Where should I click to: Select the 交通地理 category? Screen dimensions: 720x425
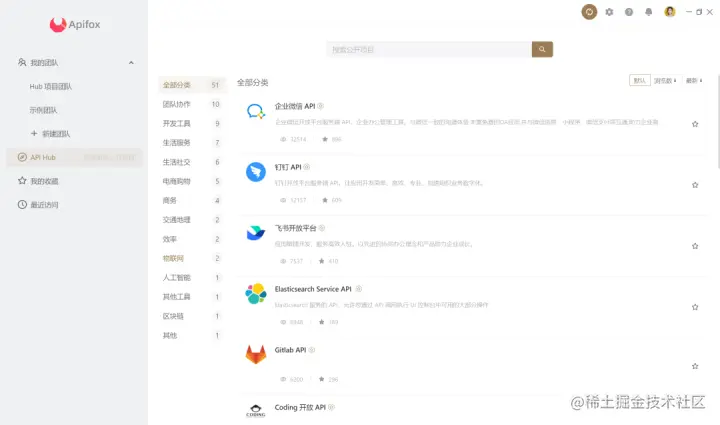(x=192, y=220)
